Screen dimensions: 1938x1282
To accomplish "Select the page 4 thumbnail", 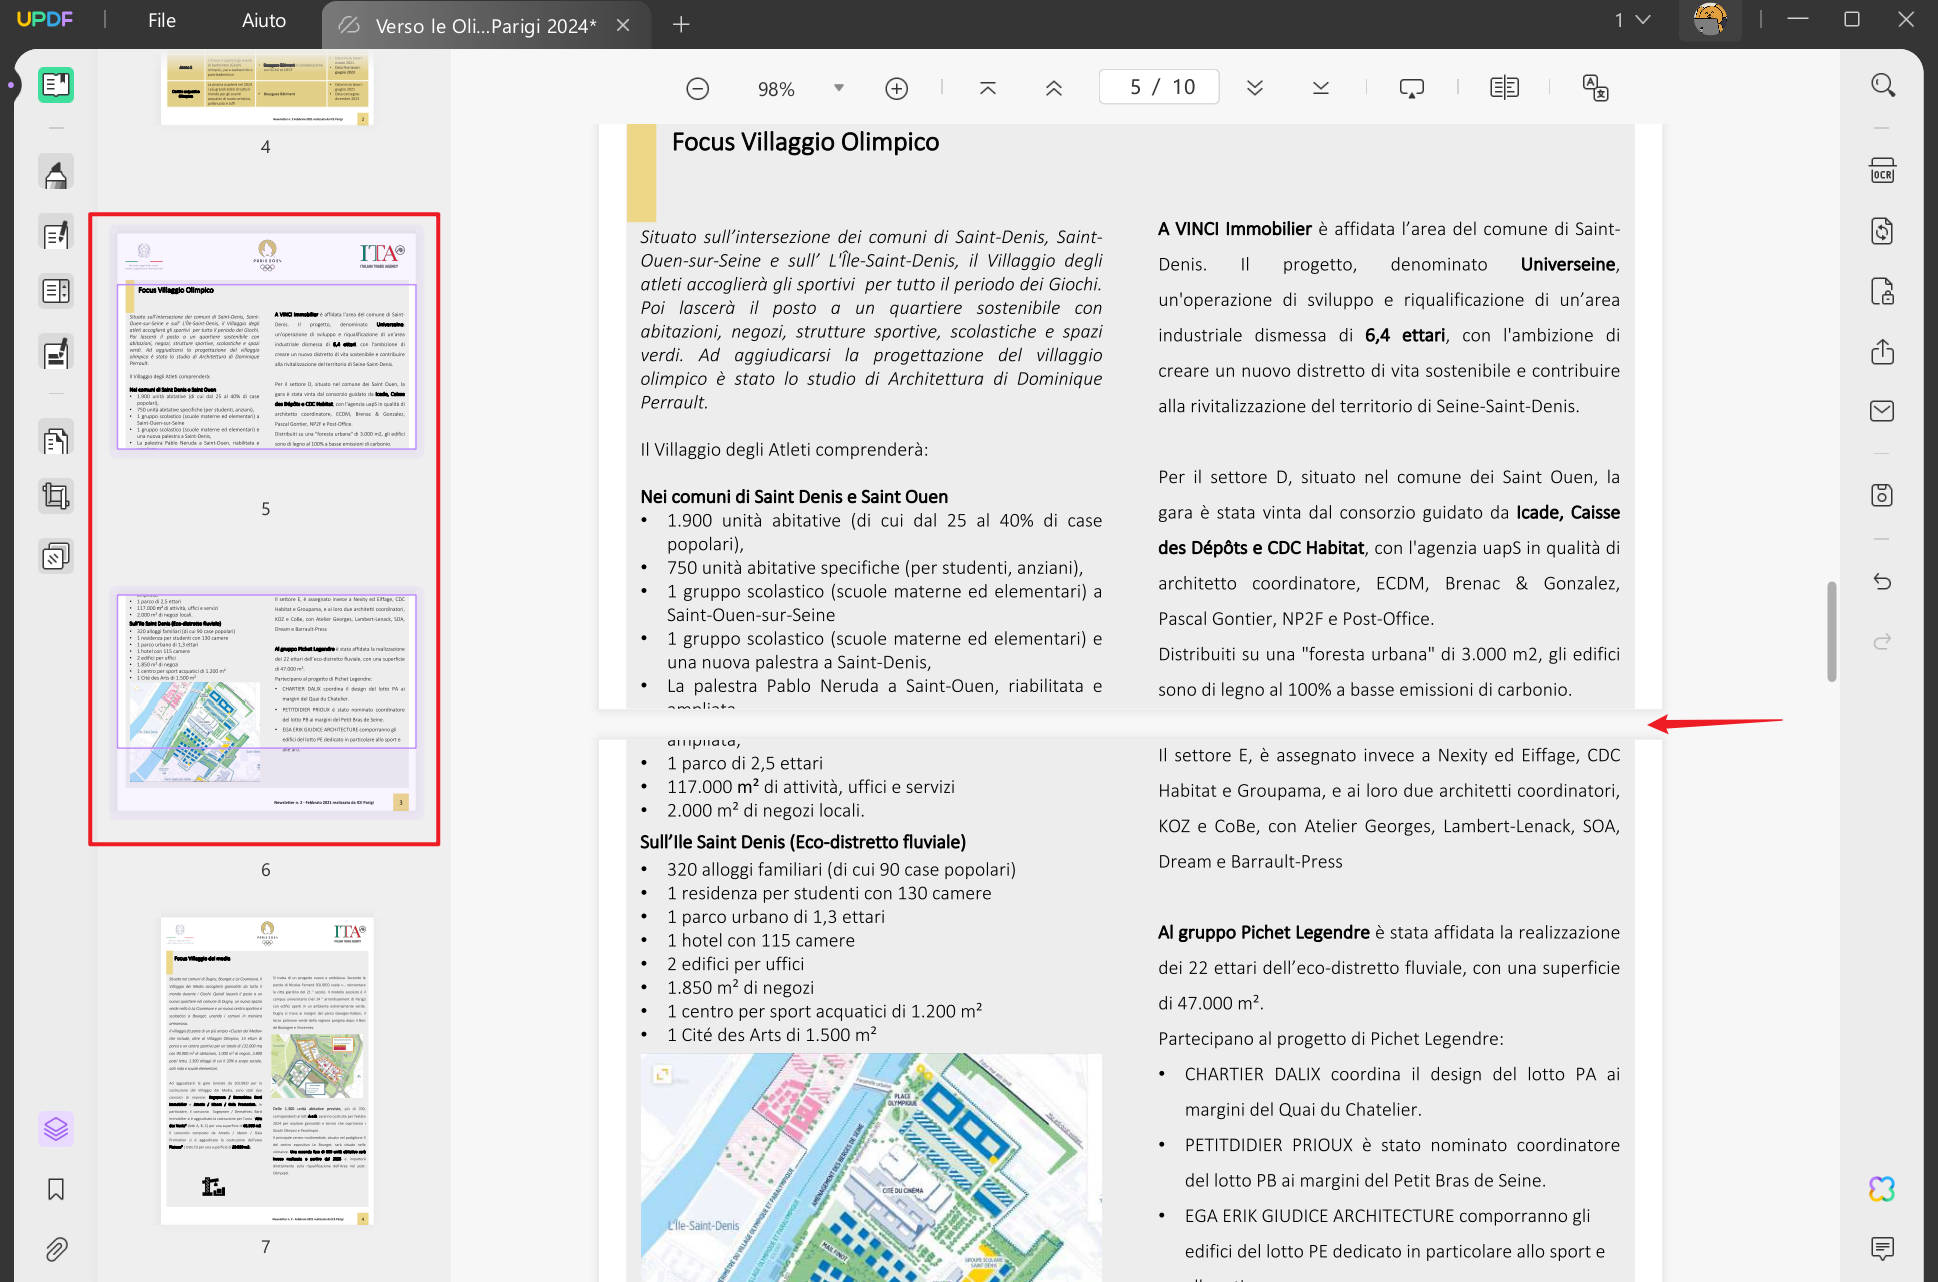I will coord(265,89).
